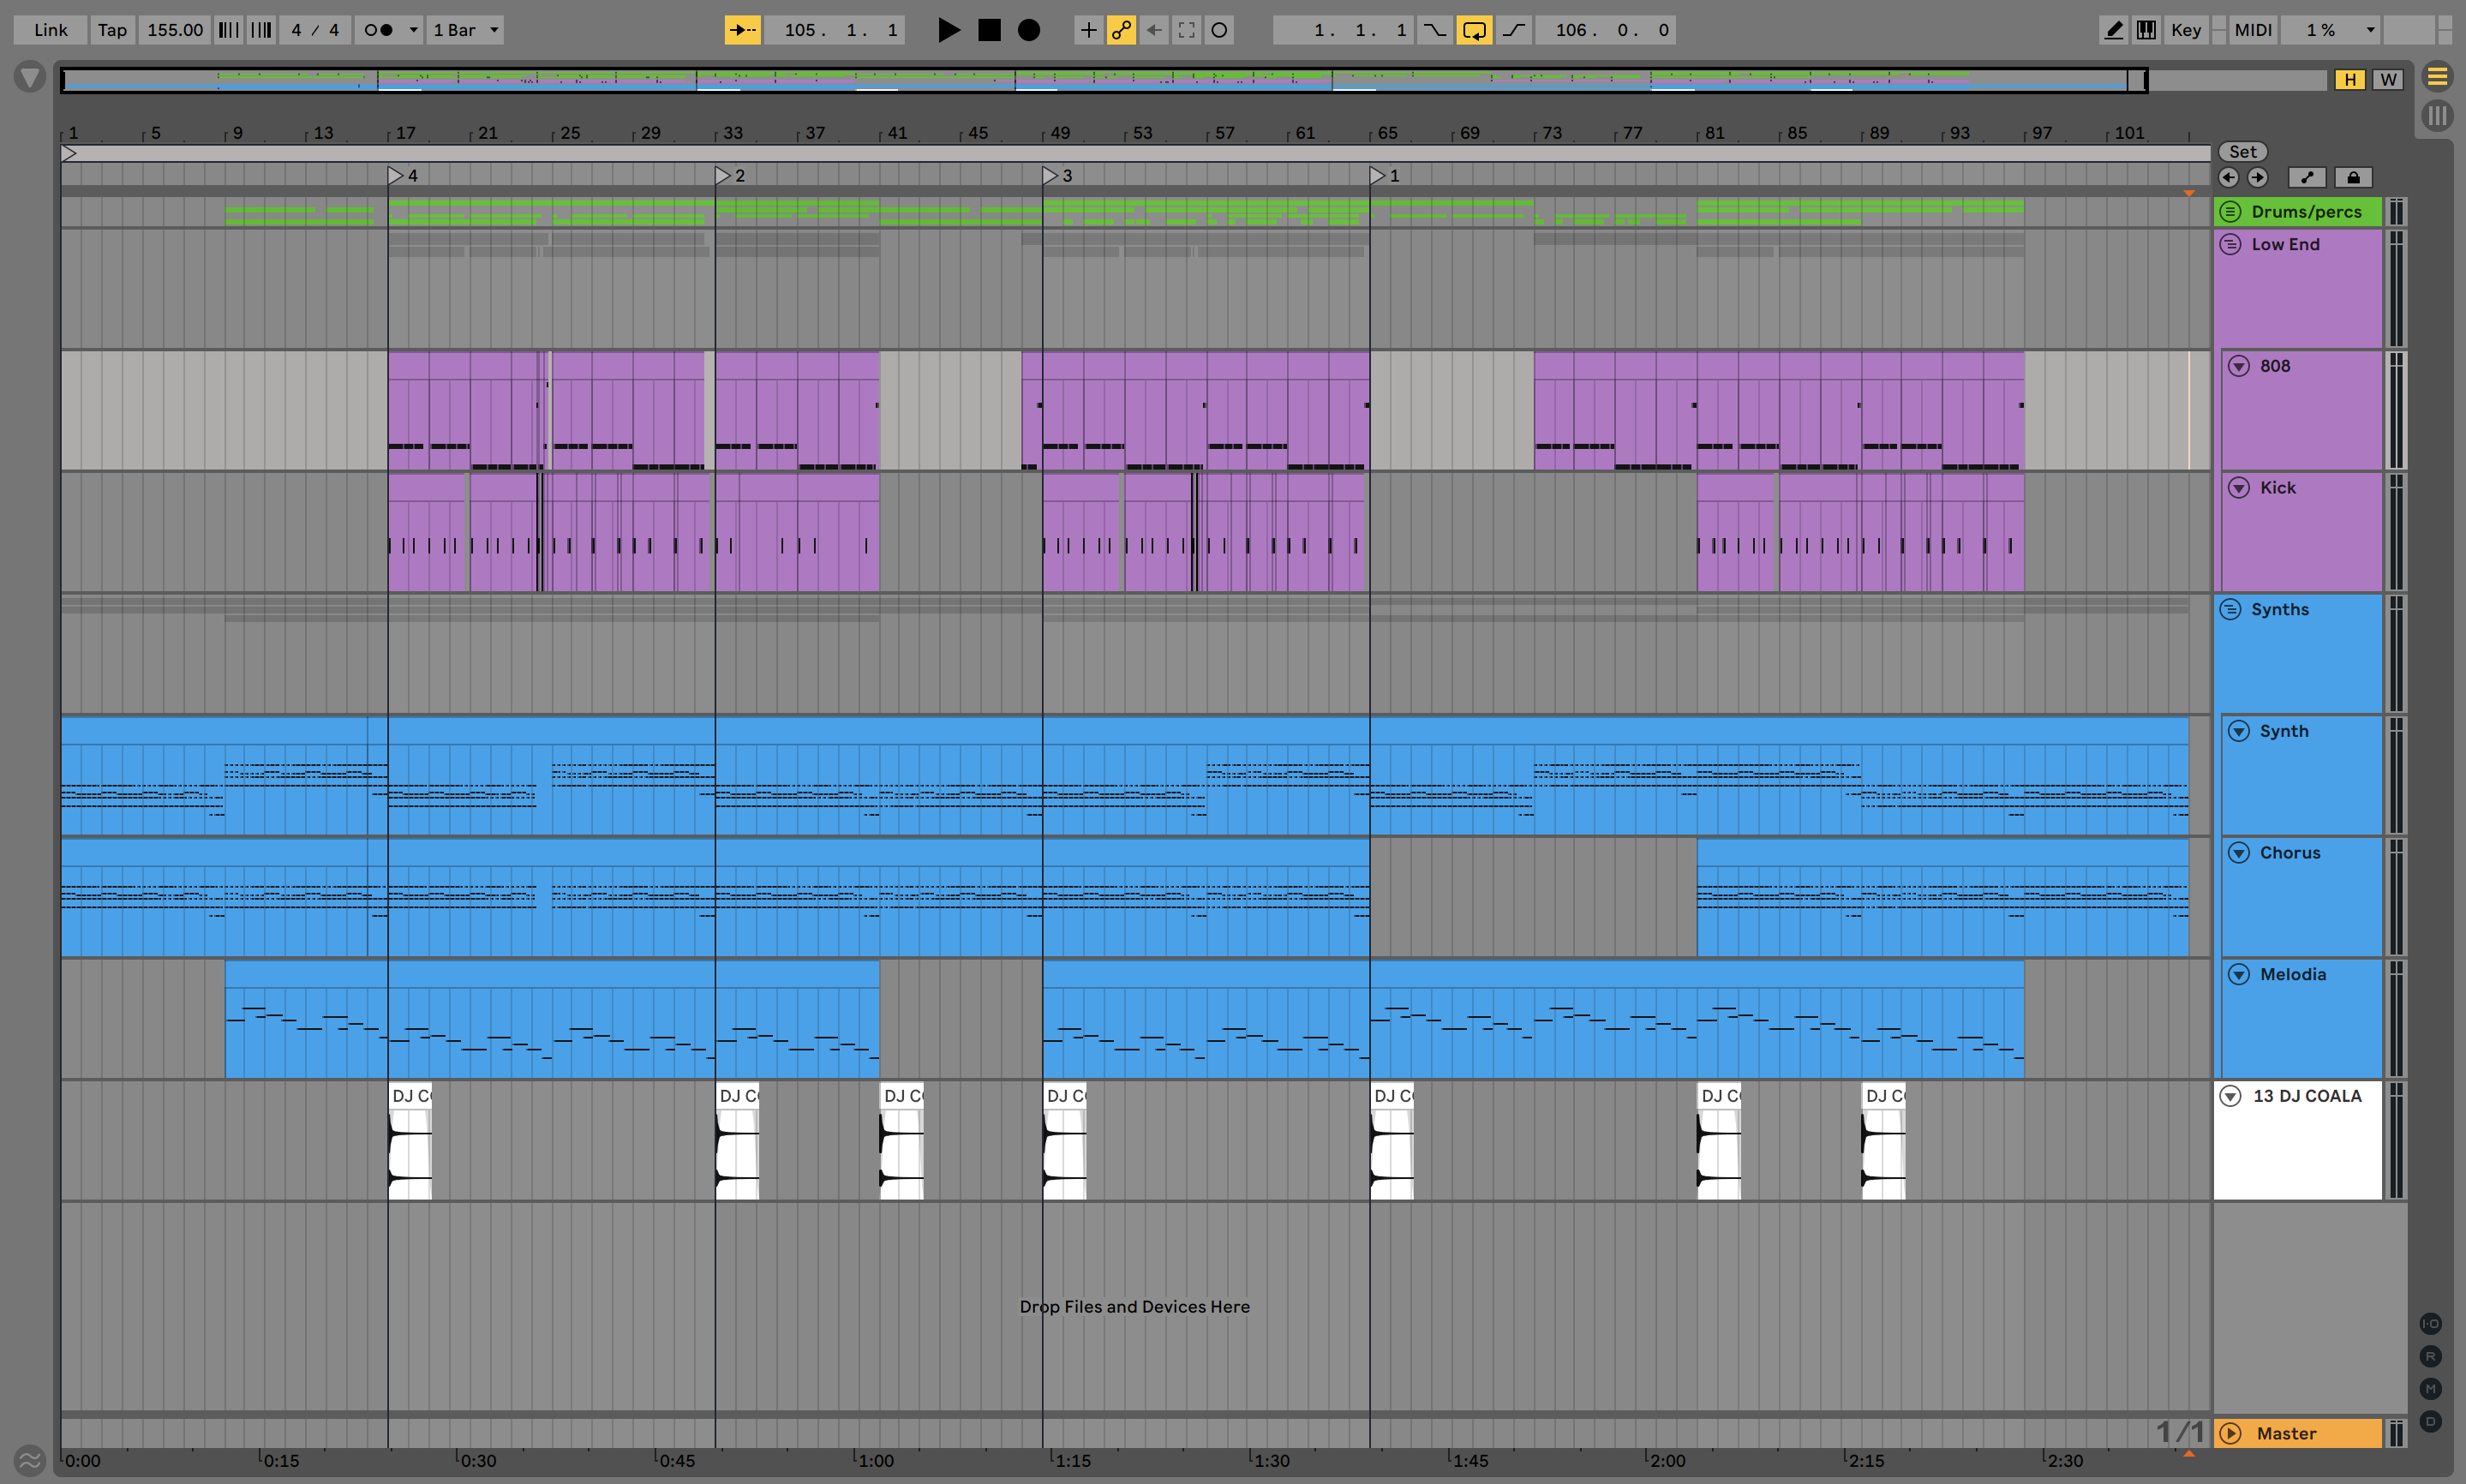The height and width of the screenshot is (1484, 2466).
Task: Click the Tap tempo button
Action: click(112, 30)
